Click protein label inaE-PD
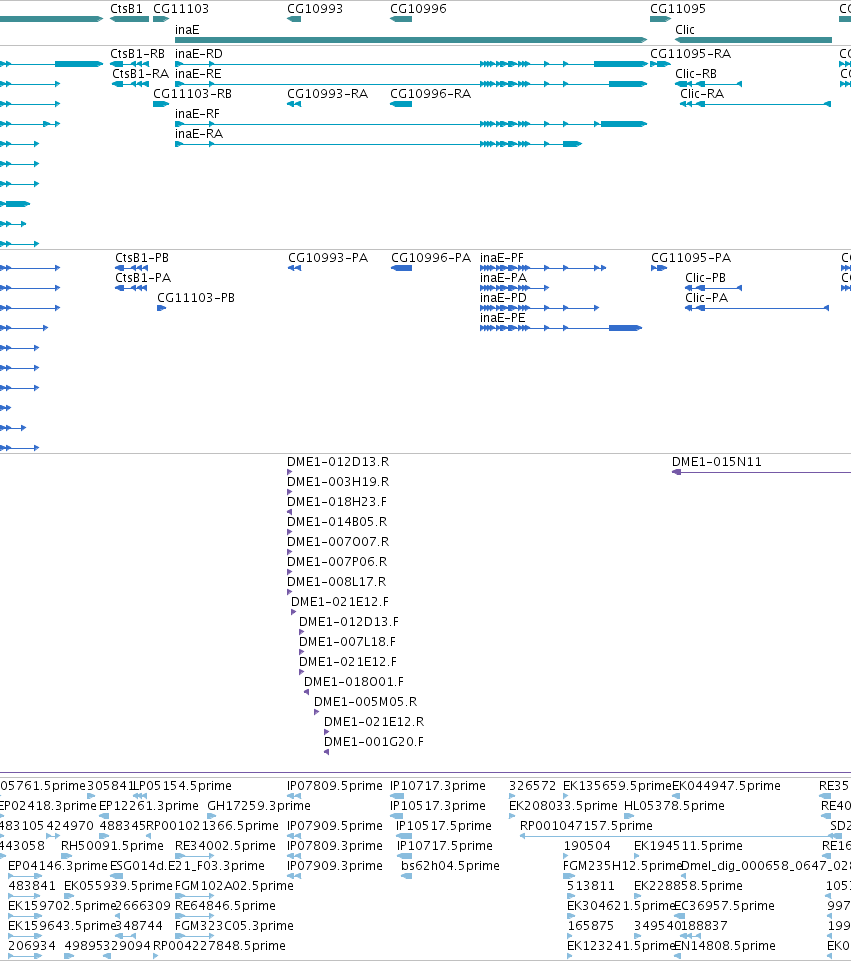The image size is (851, 961). click(503, 298)
